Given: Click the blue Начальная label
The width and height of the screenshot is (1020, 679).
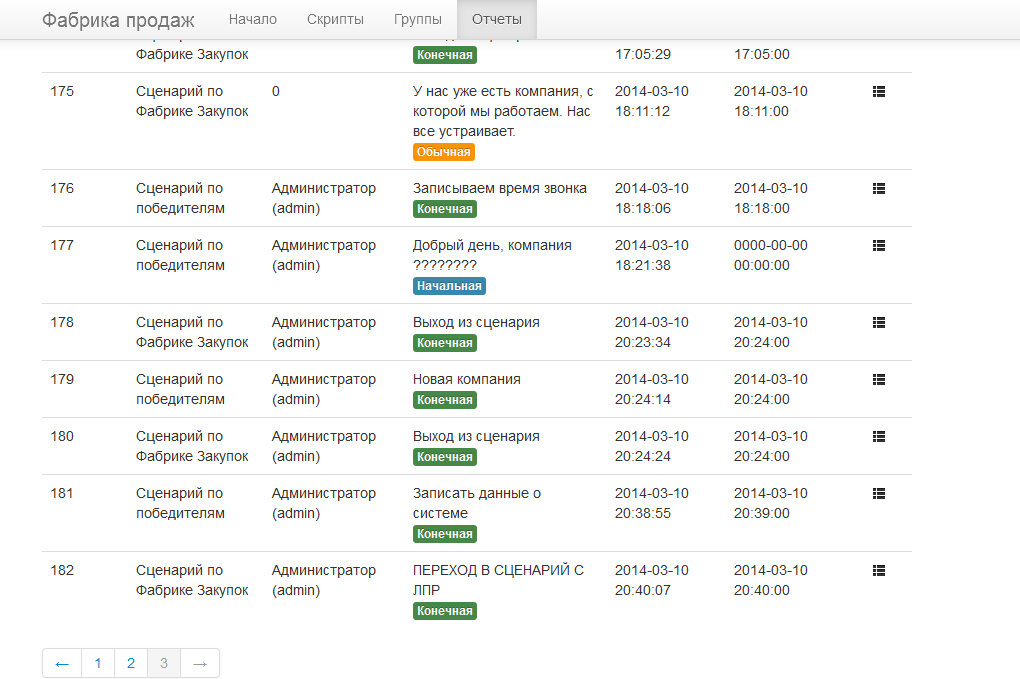Looking at the screenshot, I should click(x=449, y=286).
